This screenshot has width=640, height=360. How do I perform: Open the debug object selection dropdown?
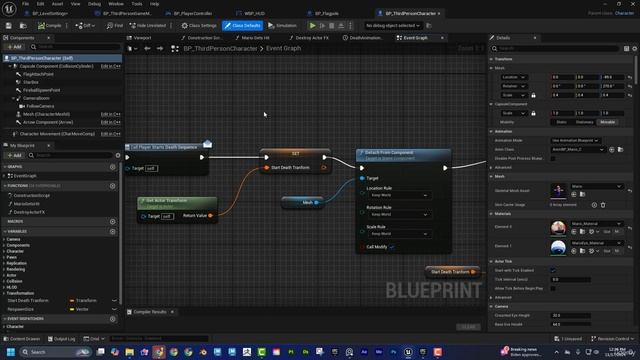pos(393,26)
